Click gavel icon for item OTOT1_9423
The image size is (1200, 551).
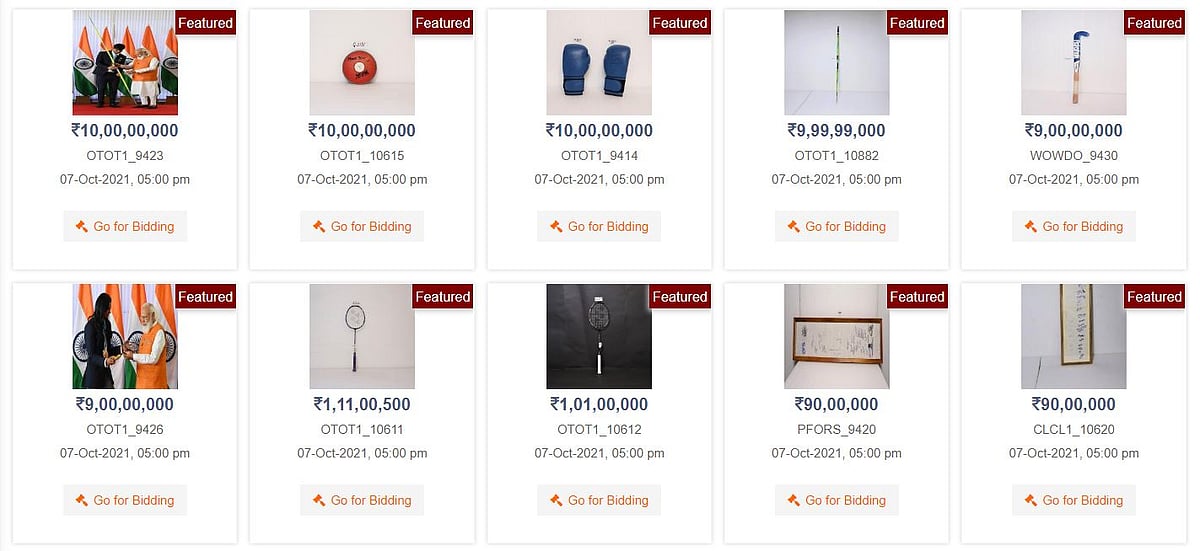(x=81, y=227)
